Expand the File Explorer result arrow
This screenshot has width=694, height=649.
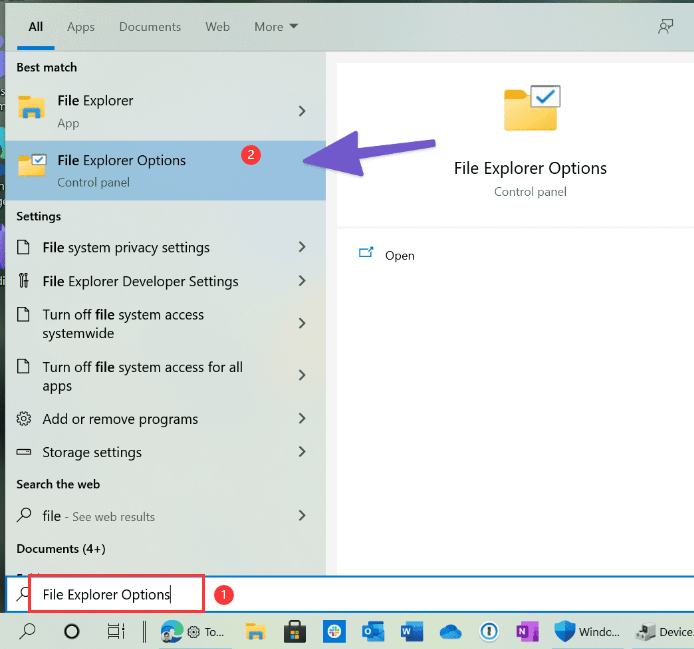point(302,111)
